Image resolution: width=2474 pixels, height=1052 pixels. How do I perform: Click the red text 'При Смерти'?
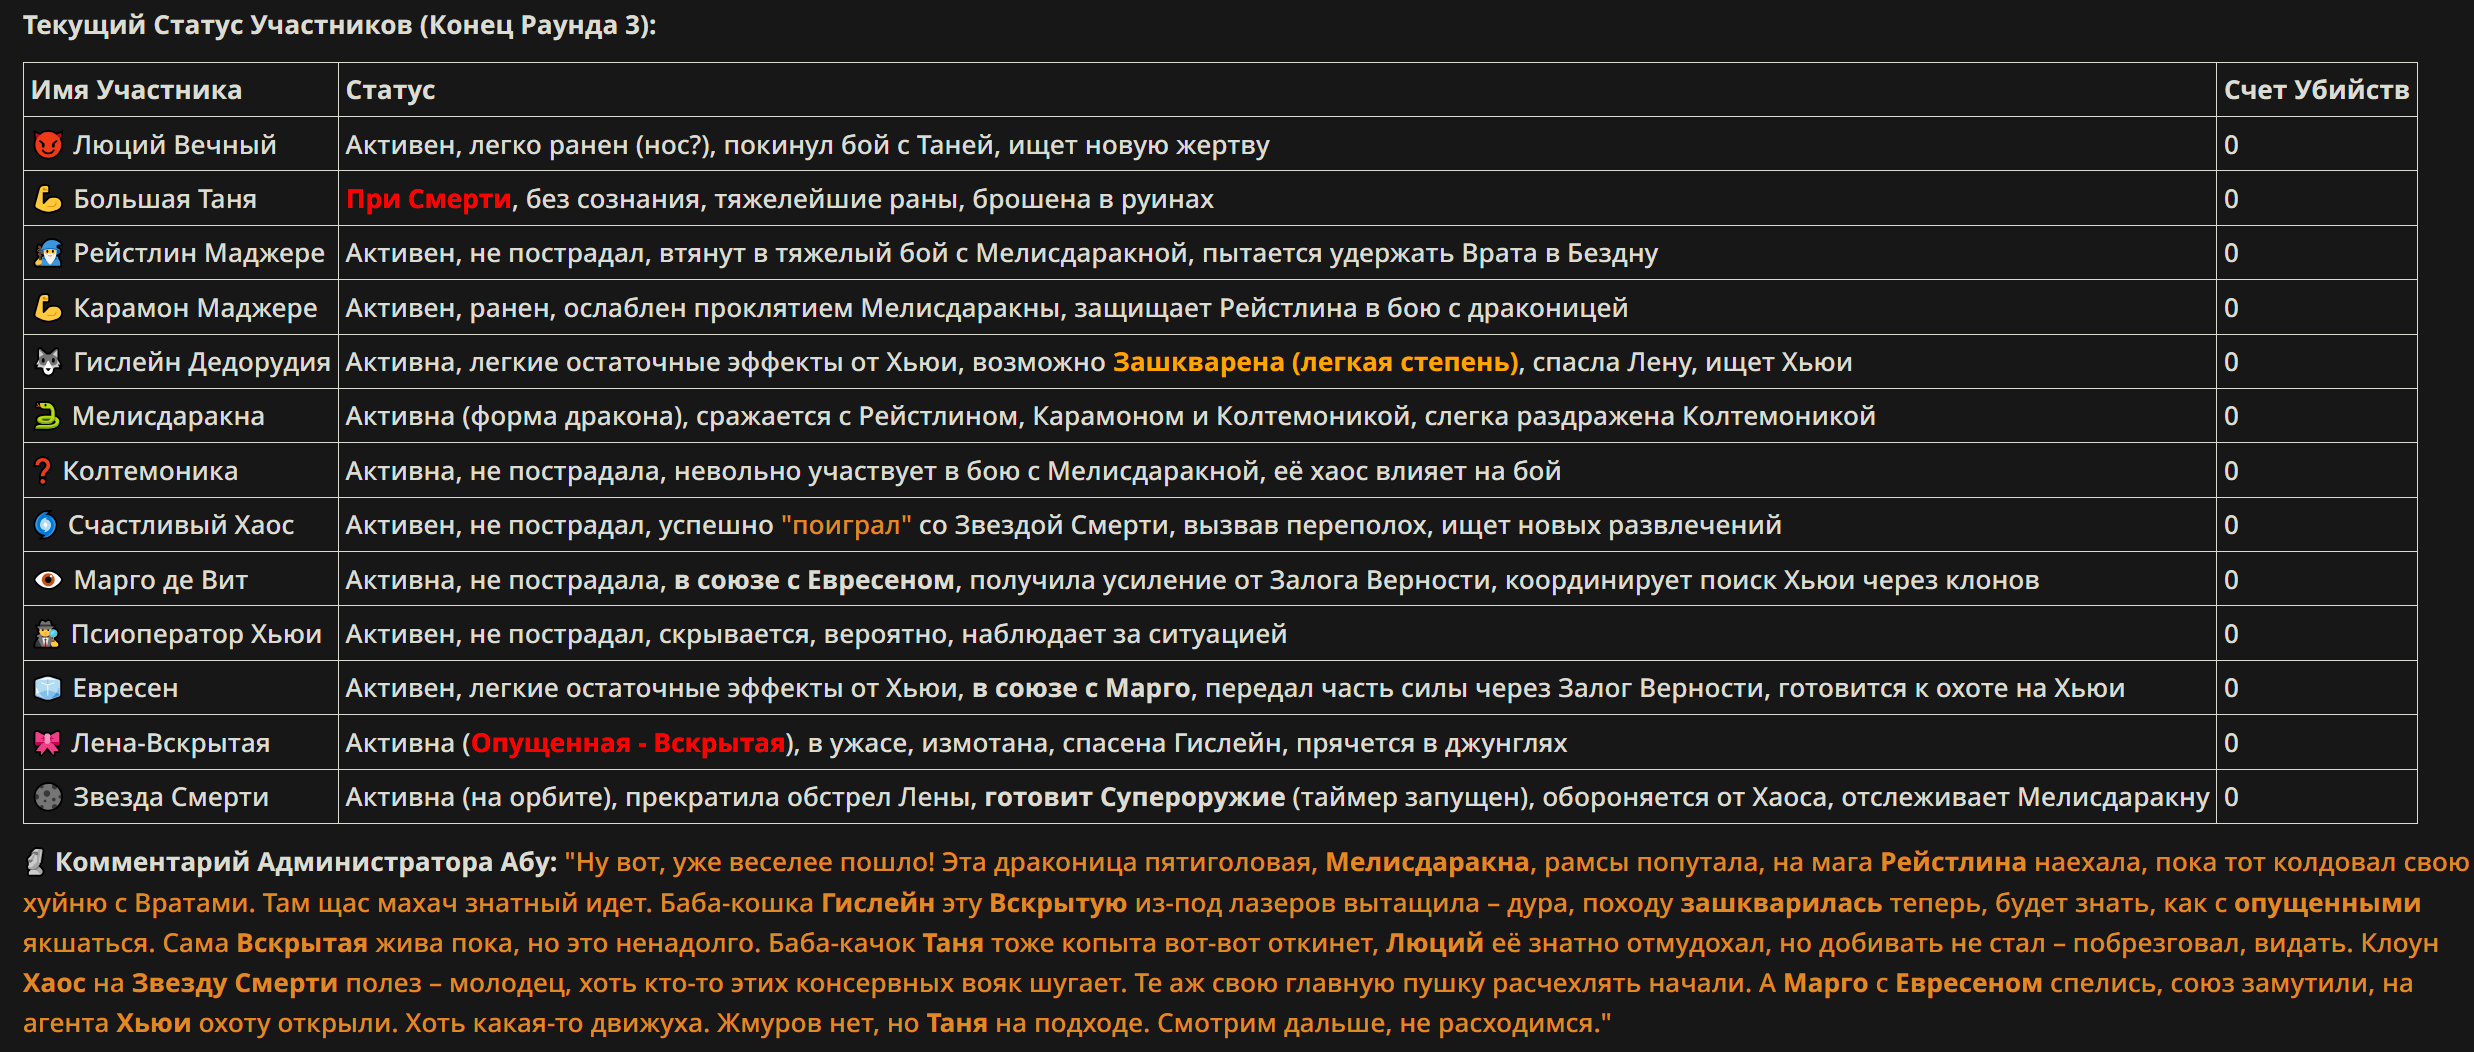click(429, 199)
